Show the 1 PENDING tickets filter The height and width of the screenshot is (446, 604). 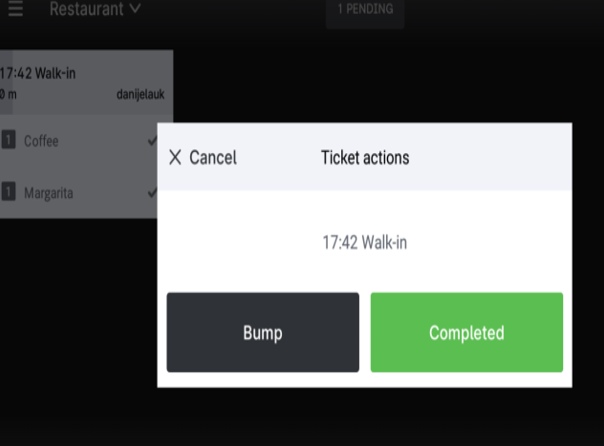tap(365, 10)
